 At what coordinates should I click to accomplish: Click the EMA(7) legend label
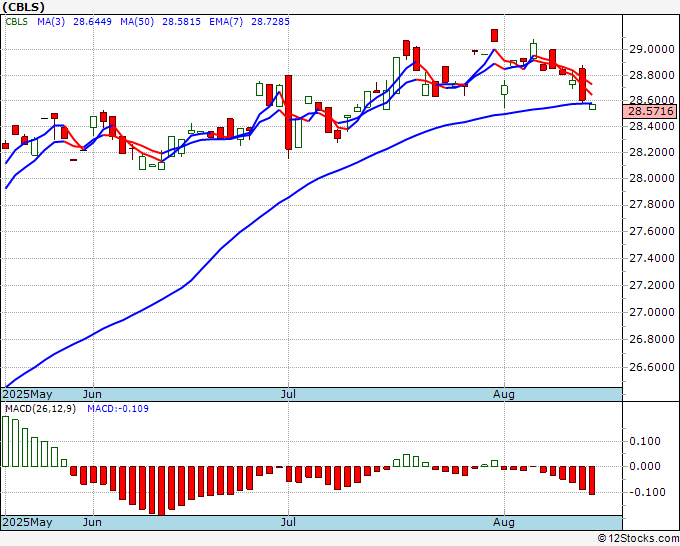click(226, 22)
